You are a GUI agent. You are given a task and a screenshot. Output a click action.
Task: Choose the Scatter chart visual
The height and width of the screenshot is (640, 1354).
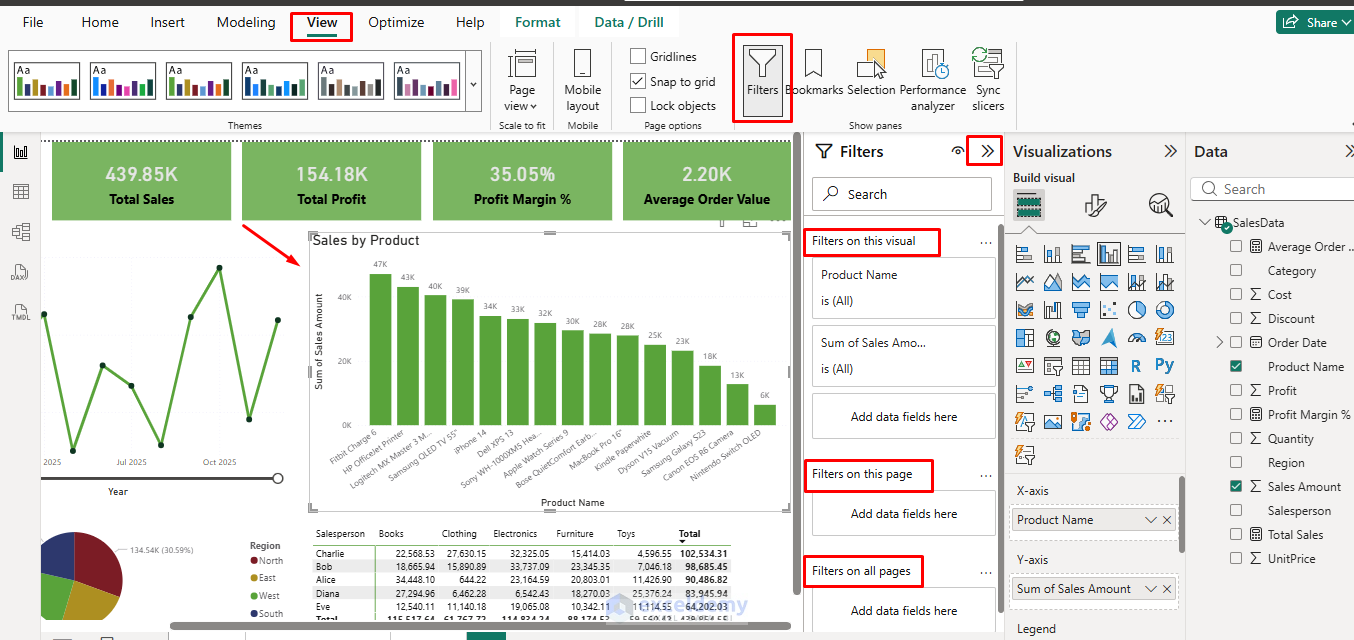1109,310
